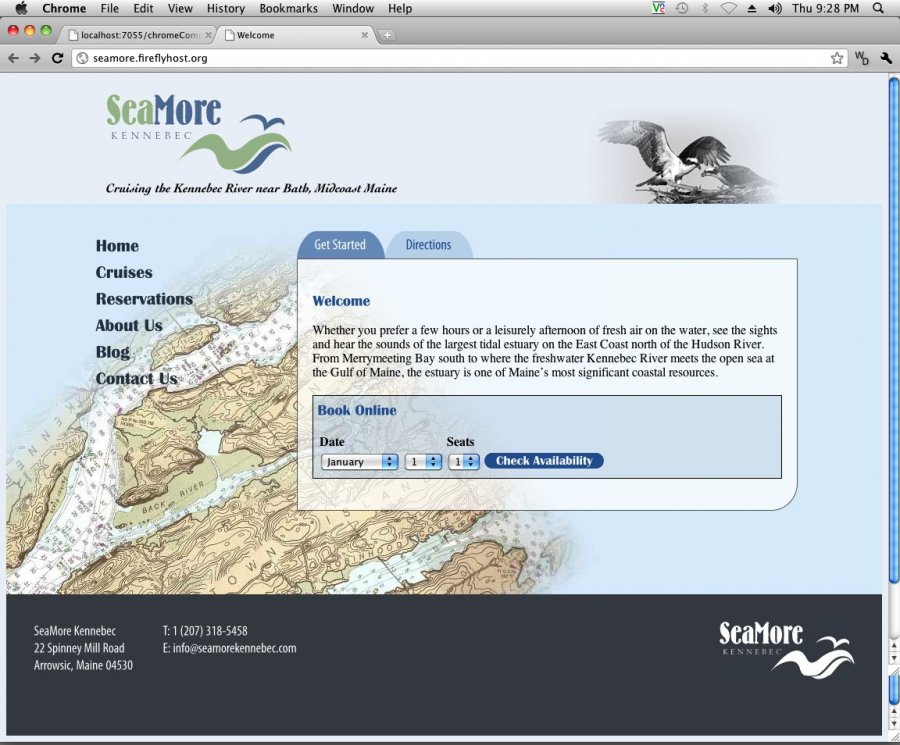Open the About Us page
Viewport: 900px width, 745px height.
(129, 325)
